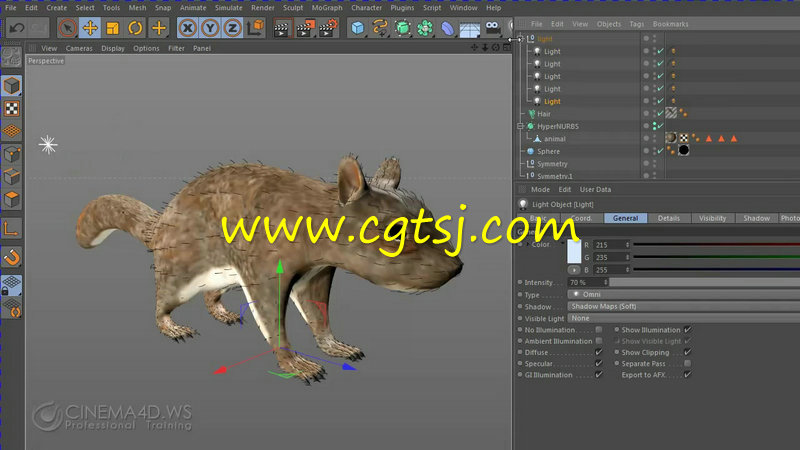Add a Cube primitive object
The height and width of the screenshot is (450, 800).
(358, 28)
